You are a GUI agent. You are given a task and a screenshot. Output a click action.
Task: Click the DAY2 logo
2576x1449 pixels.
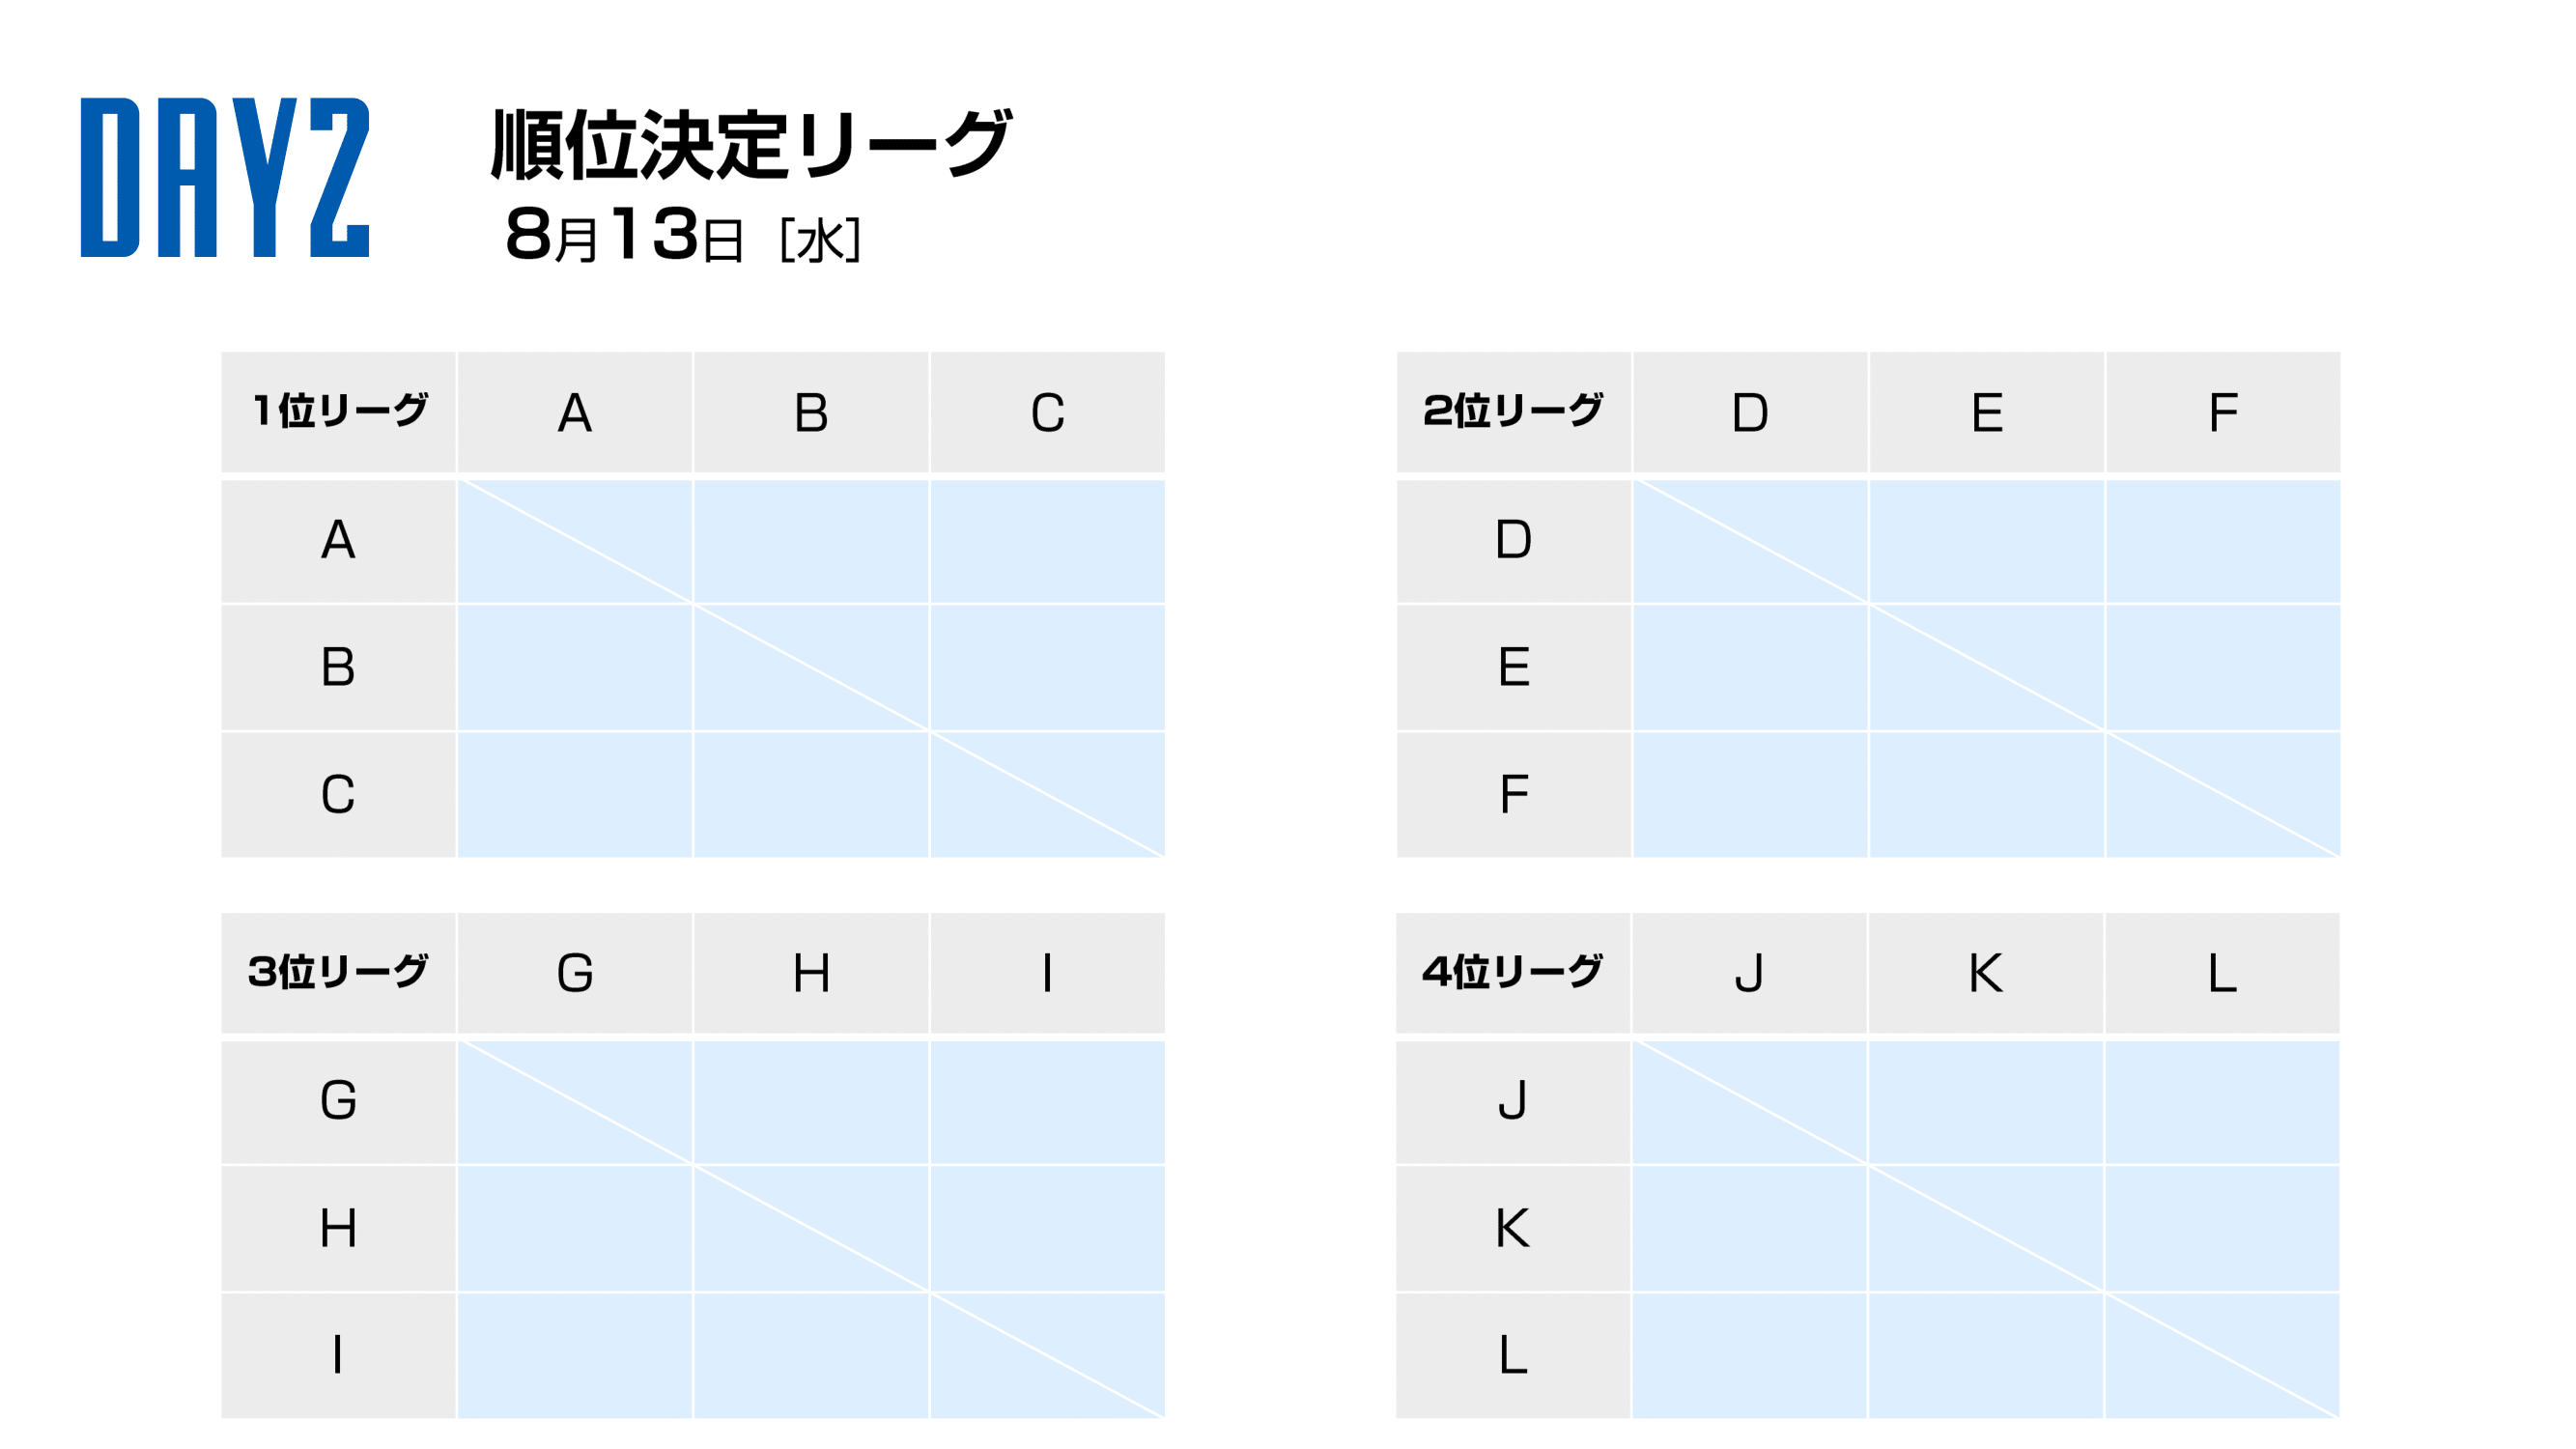pyautogui.click(x=225, y=177)
